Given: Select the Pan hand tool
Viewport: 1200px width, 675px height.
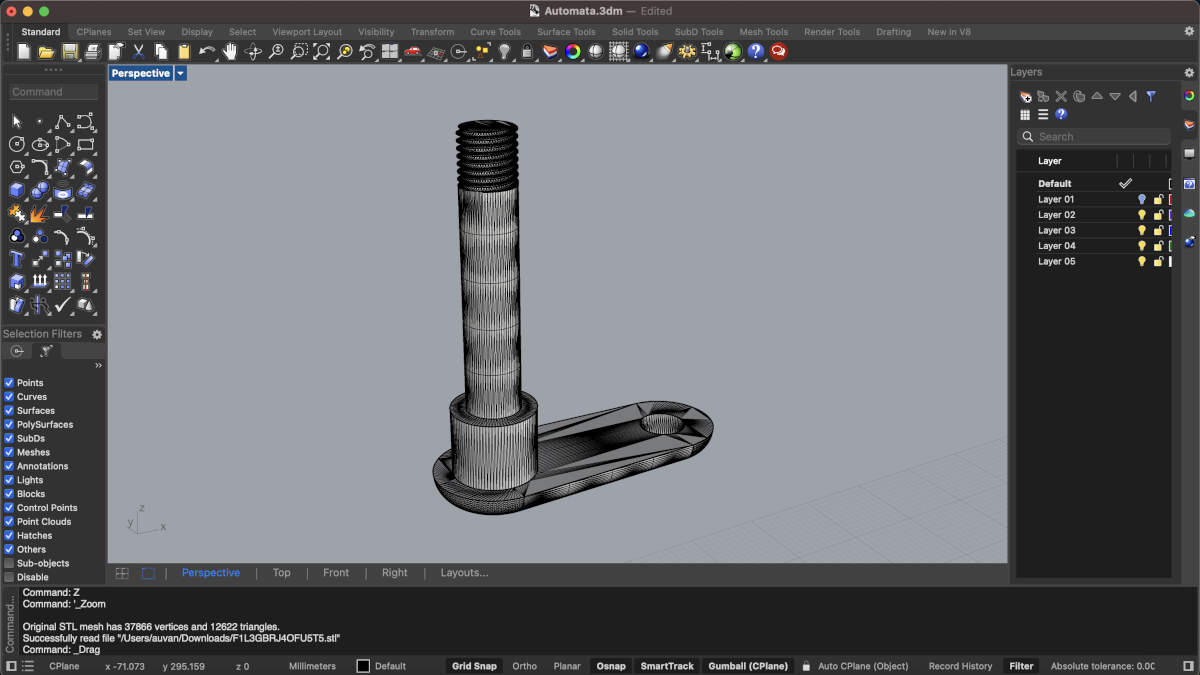Looking at the screenshot, I should pyautogui.click(x=230, y=51).
